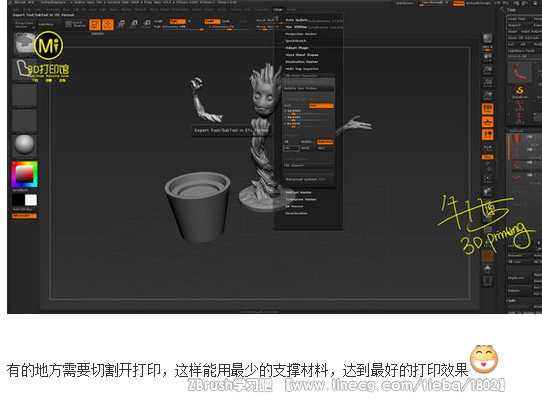
Task: Open Advanced options in 3D Print Exporter
Action: pos(308,179)
